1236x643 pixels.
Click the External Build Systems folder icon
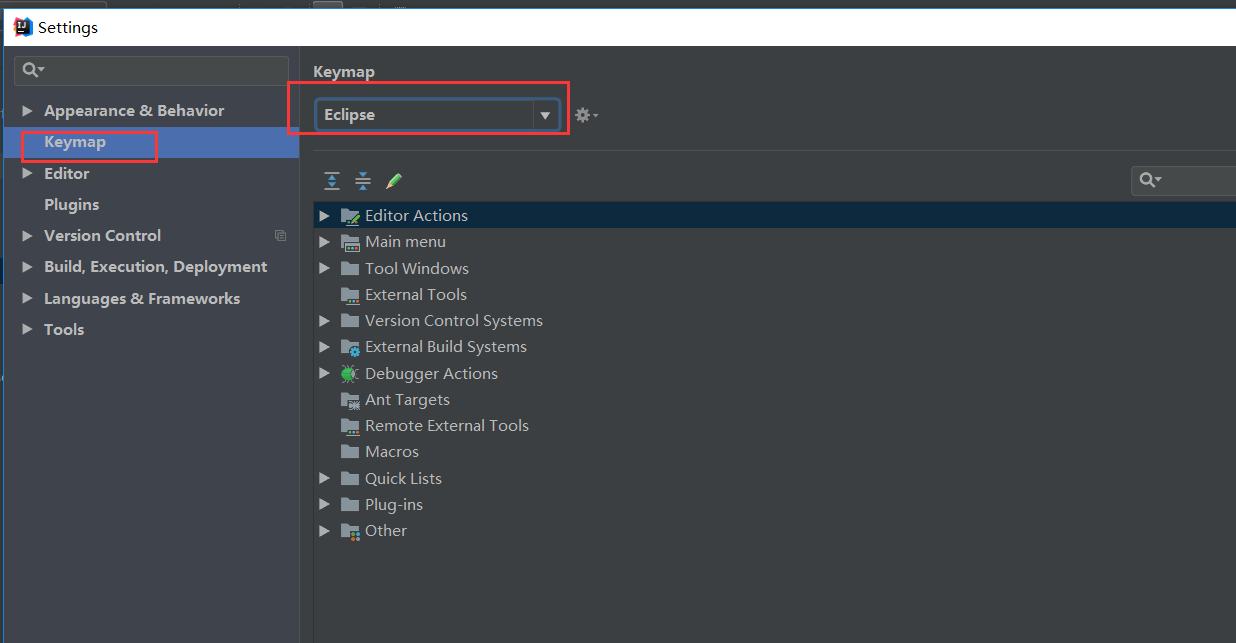[x=350, y=347]
